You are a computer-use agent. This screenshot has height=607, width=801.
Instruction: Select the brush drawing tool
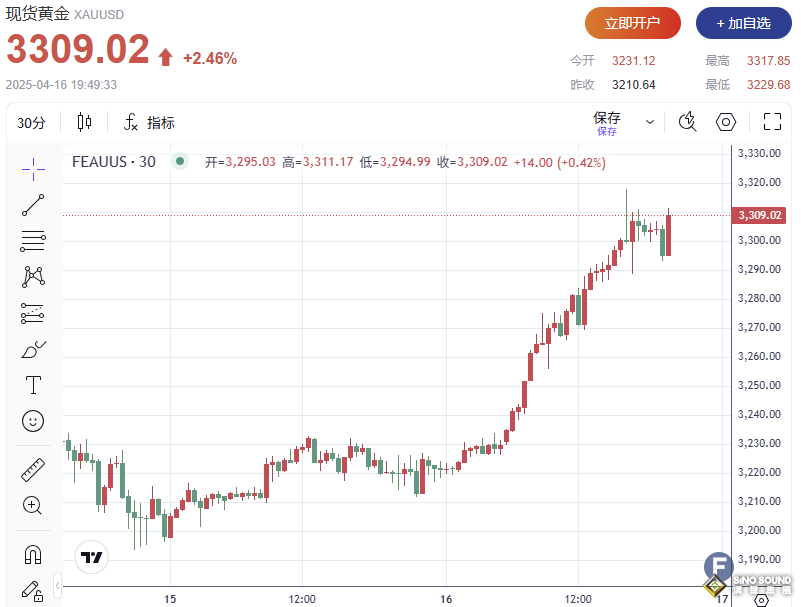click(x=33, y=349)
